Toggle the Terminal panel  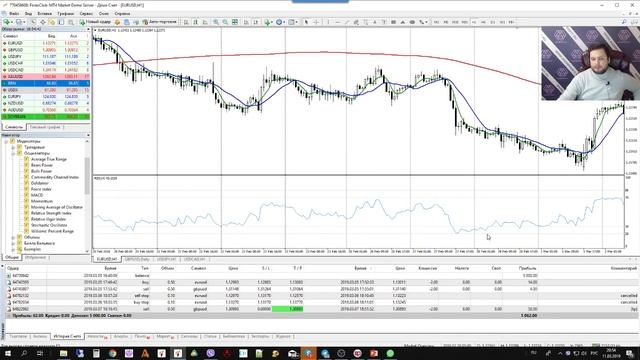coord(61,22)
